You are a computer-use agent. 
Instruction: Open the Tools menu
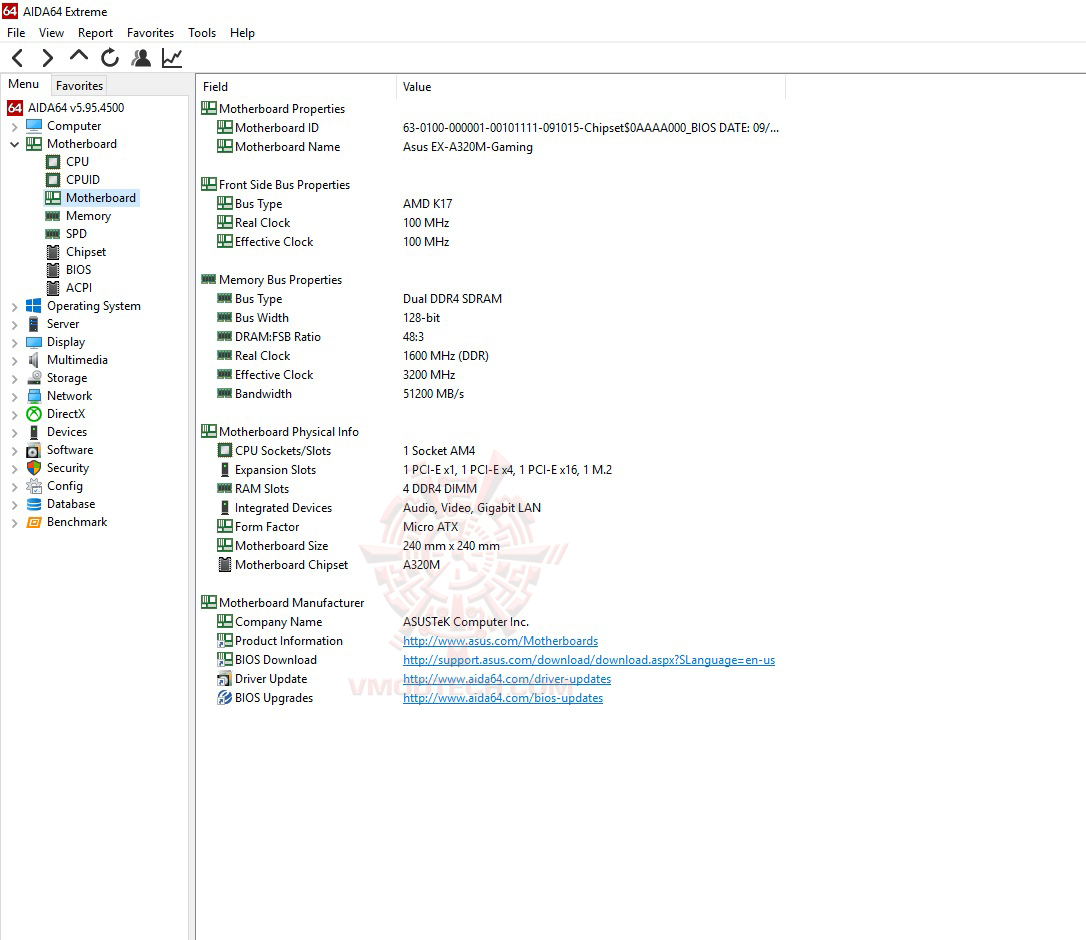[202, 33]
